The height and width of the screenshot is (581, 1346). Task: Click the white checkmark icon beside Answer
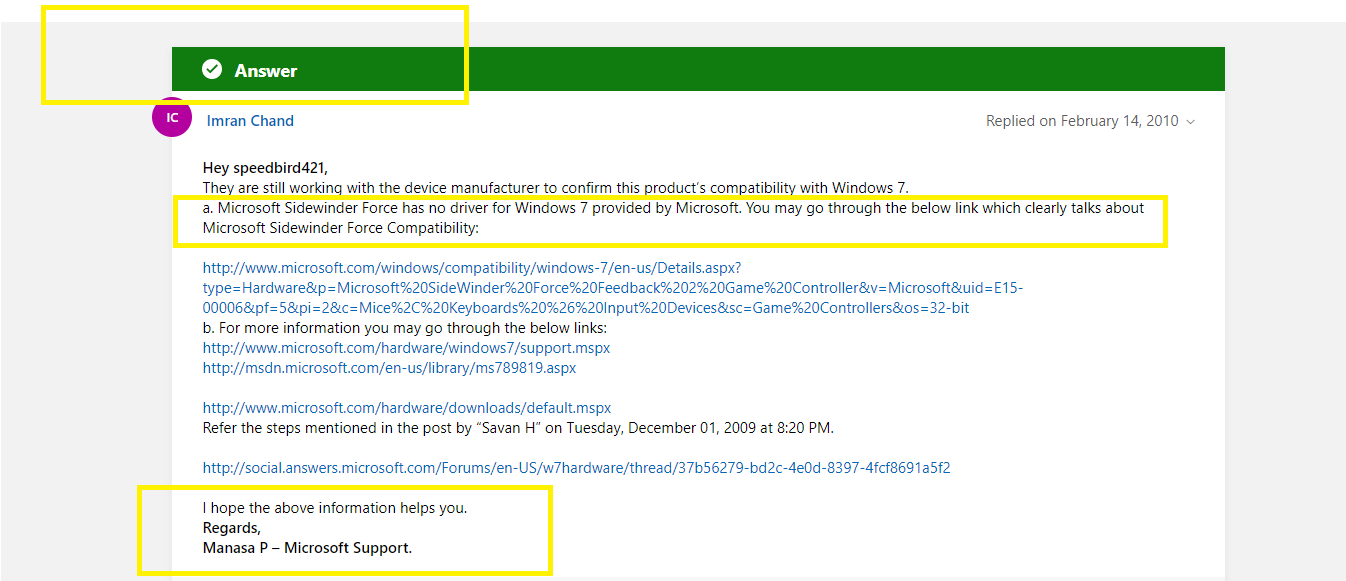click(x=212, y=69)
